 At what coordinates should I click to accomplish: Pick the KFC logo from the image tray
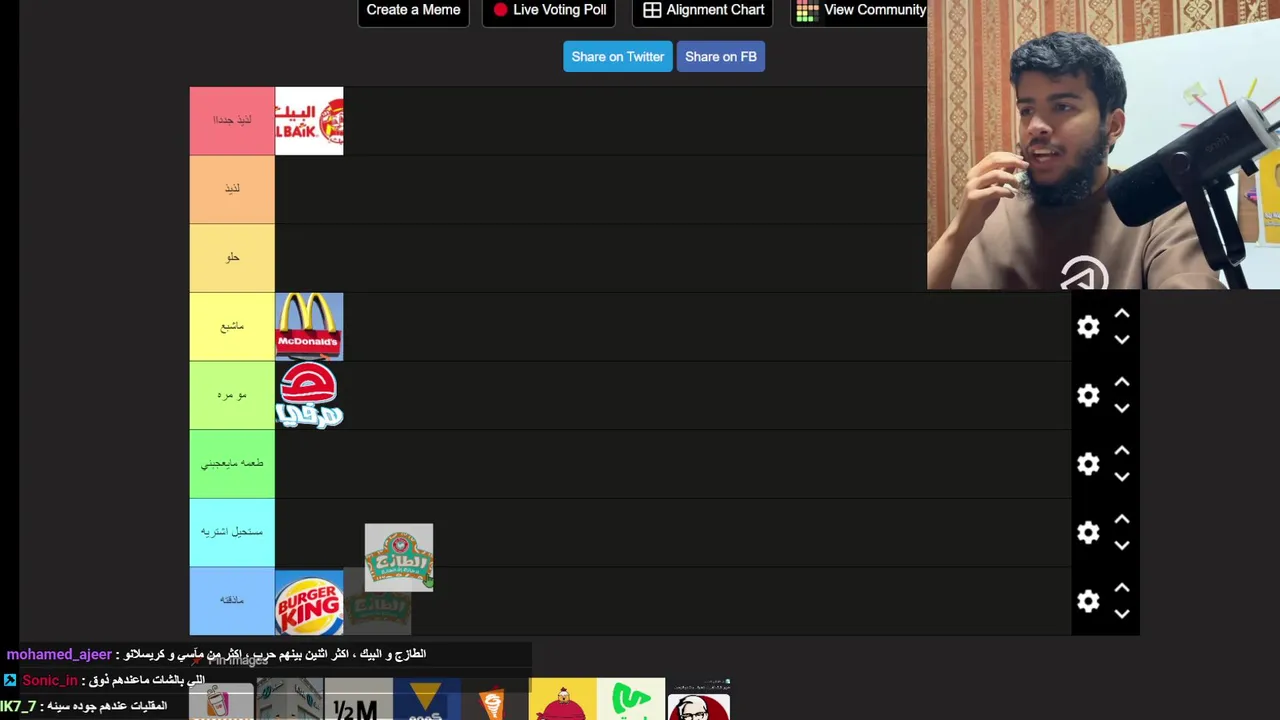tap(698, 700)
